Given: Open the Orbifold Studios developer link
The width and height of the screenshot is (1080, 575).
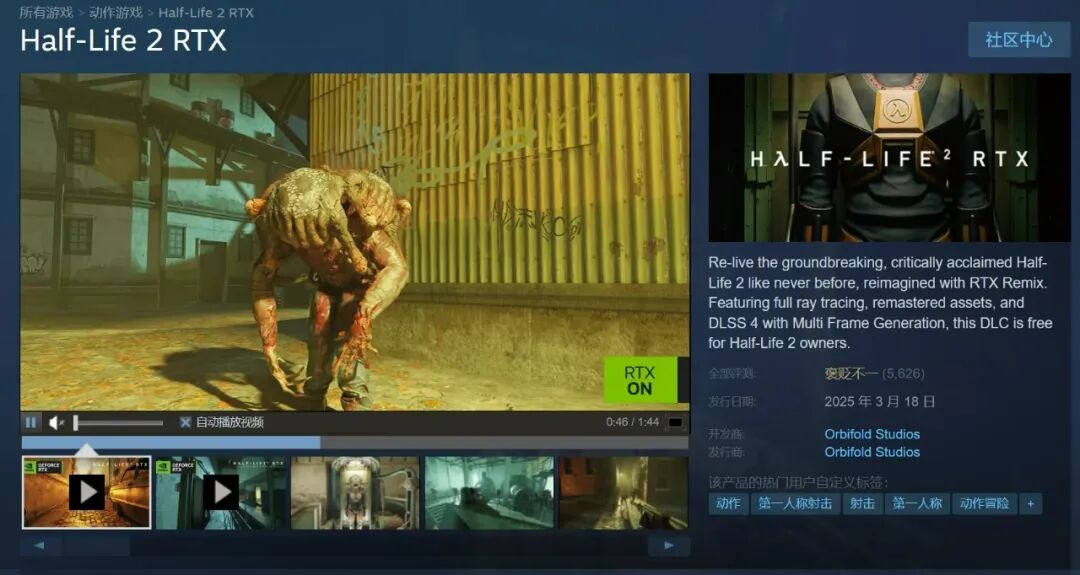Looking at the screenshot, I should click(872, 434).
